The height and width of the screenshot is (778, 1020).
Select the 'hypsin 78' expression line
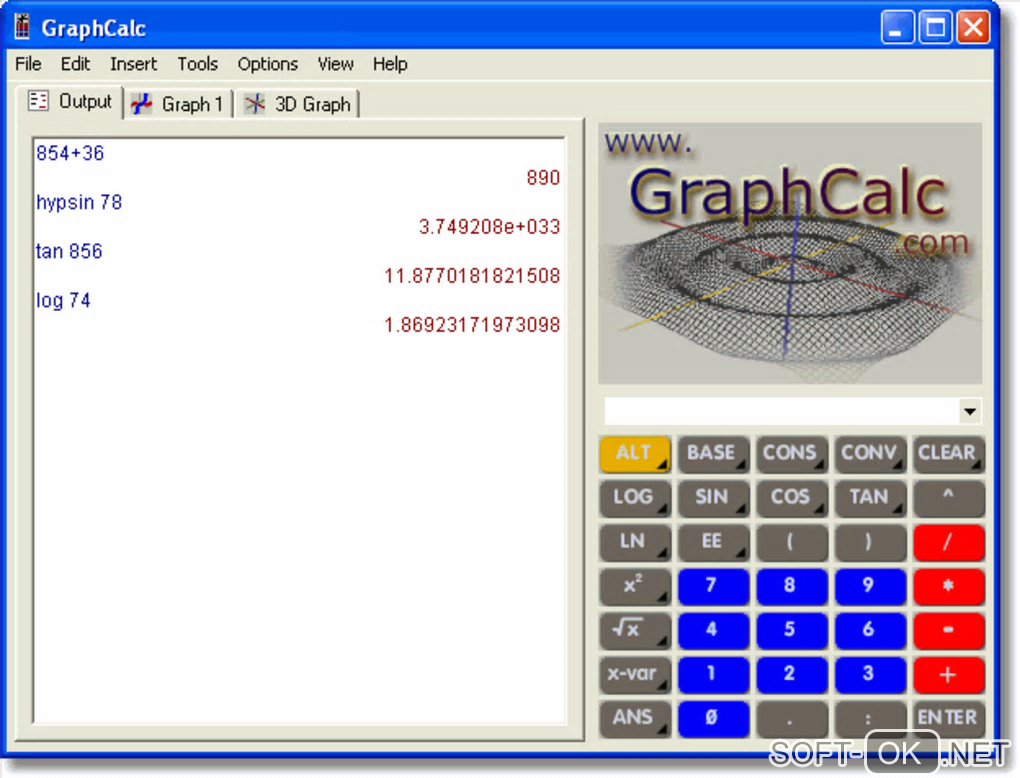(79, 202)
